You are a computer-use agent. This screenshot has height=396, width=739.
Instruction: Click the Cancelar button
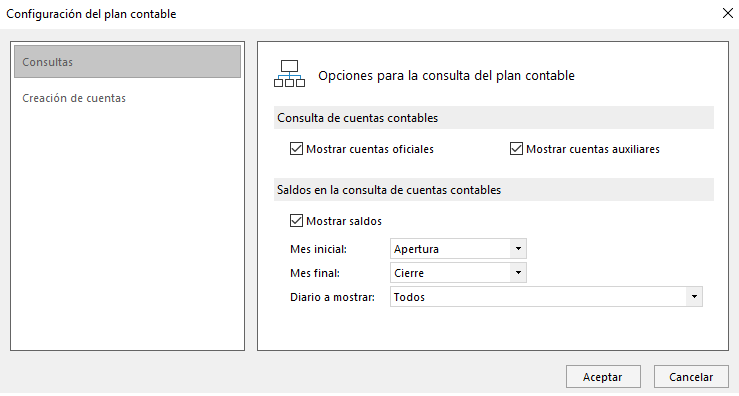(691, 377)
